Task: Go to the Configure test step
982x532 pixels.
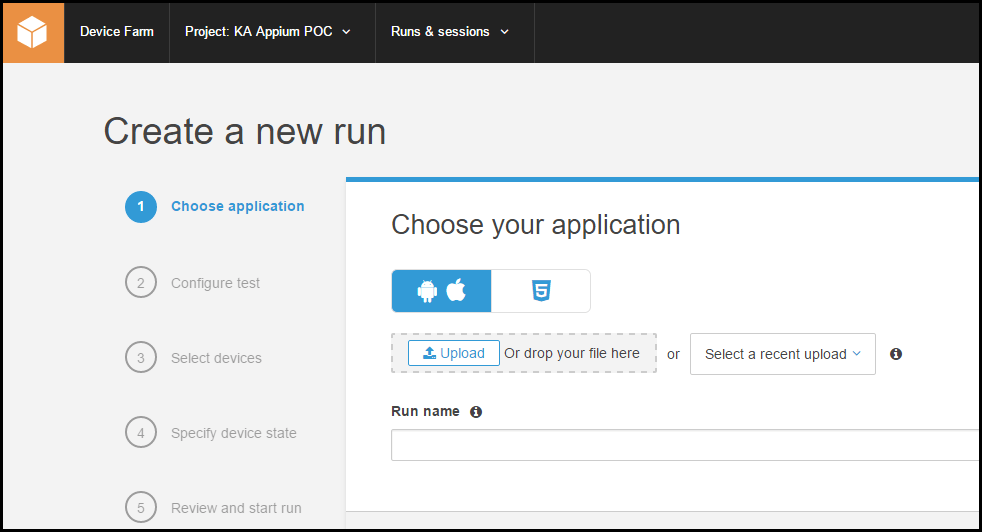Action: (x=215, y=283)
